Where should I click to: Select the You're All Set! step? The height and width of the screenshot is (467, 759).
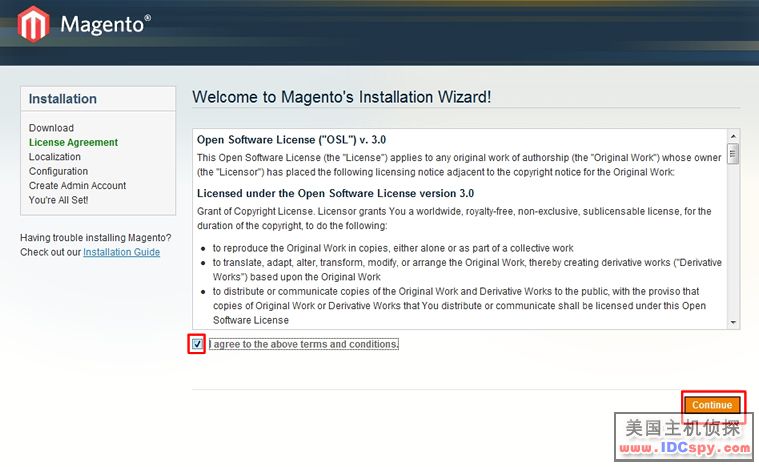click(58, 200)
